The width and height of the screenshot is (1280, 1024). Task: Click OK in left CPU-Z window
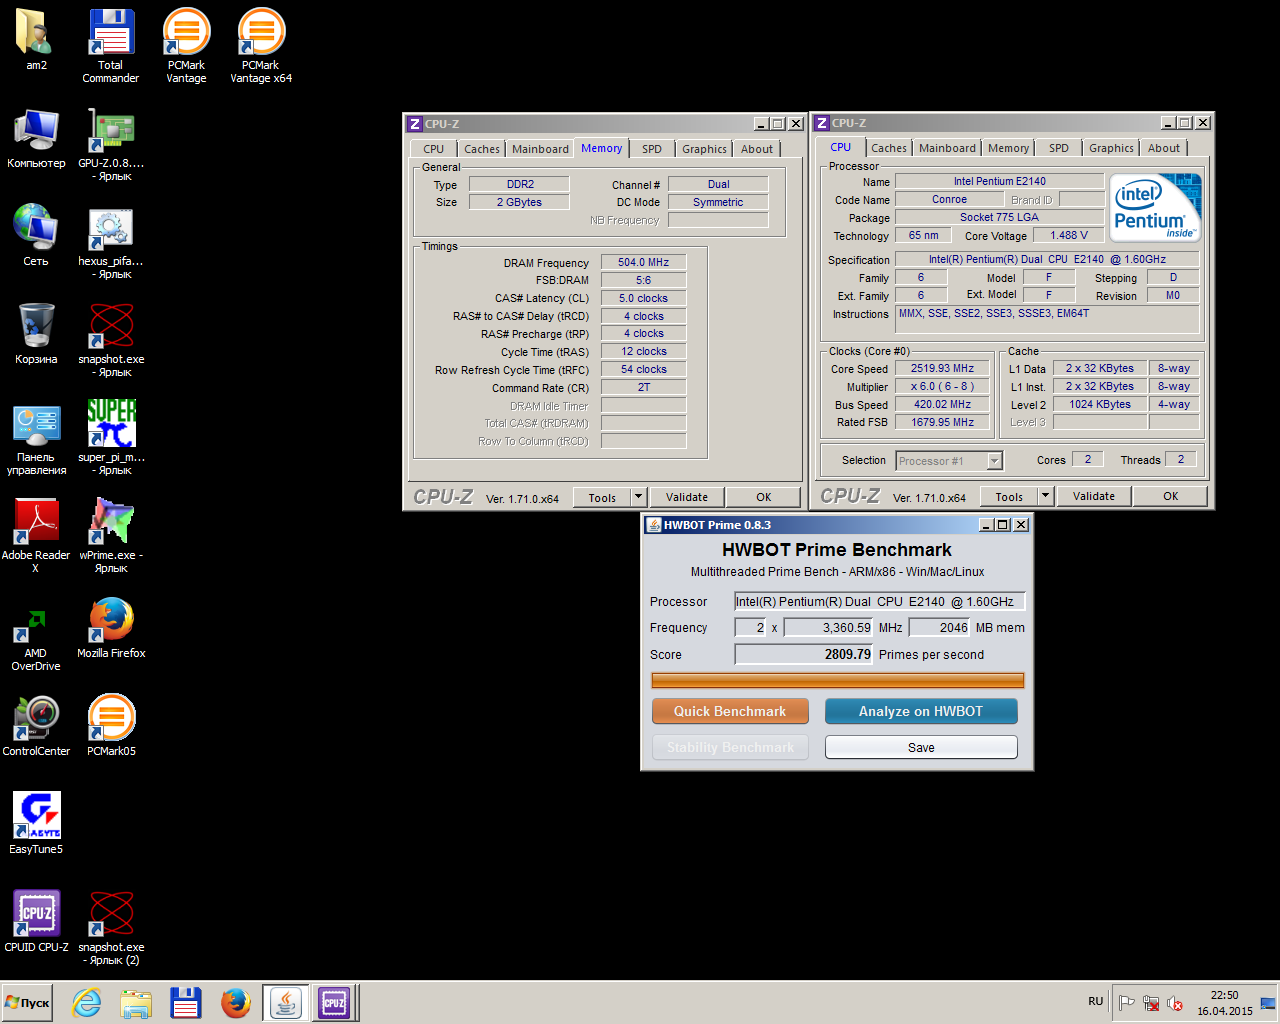(764, 497)
